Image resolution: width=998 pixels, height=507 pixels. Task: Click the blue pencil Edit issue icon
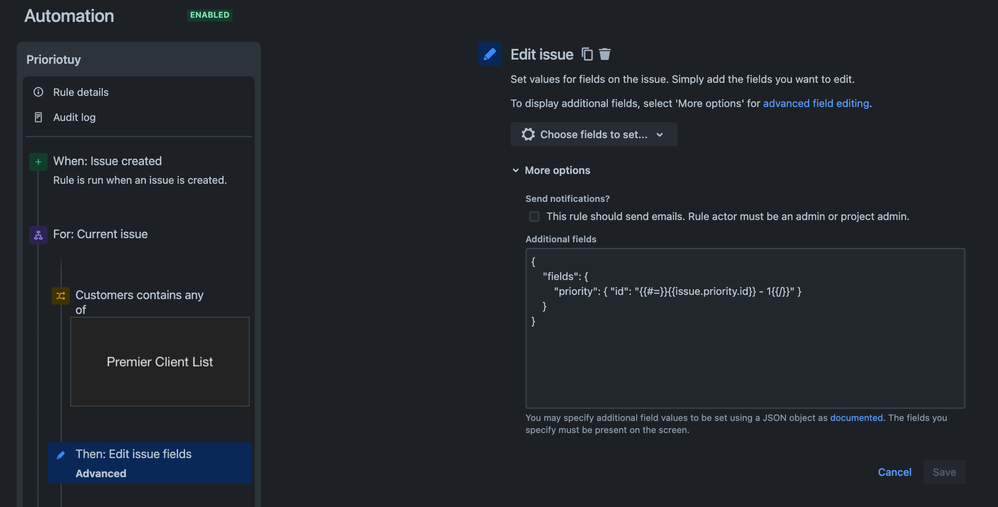point(489,54)
